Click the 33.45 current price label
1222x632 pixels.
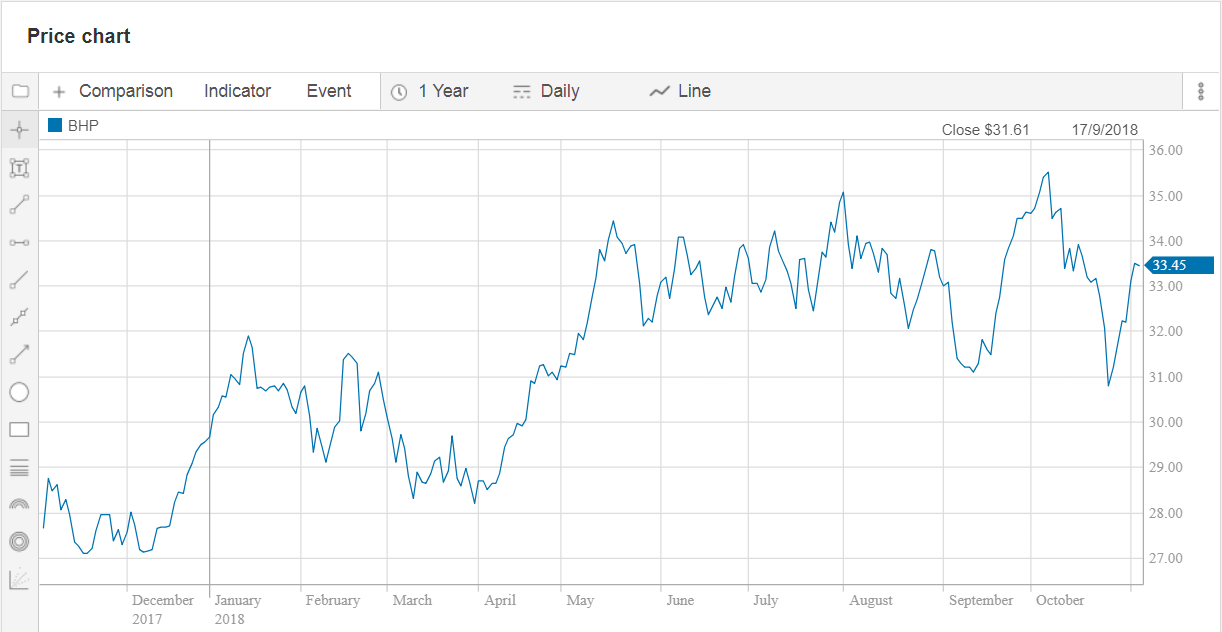[x=1170, y=265]
